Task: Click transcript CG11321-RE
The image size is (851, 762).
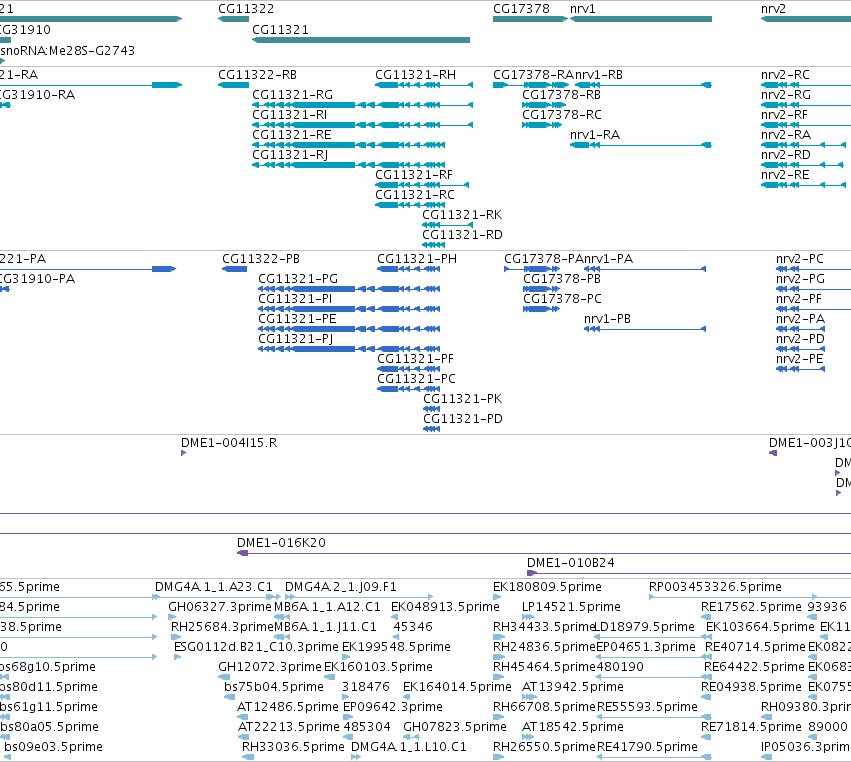Action: click(291, 135)
